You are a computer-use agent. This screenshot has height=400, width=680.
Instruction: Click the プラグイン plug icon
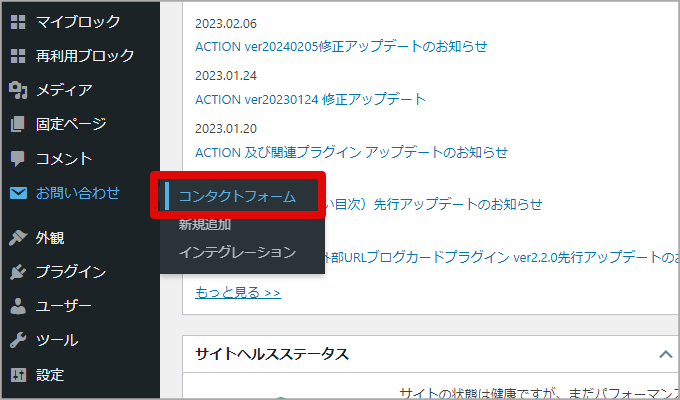[18, 272]
